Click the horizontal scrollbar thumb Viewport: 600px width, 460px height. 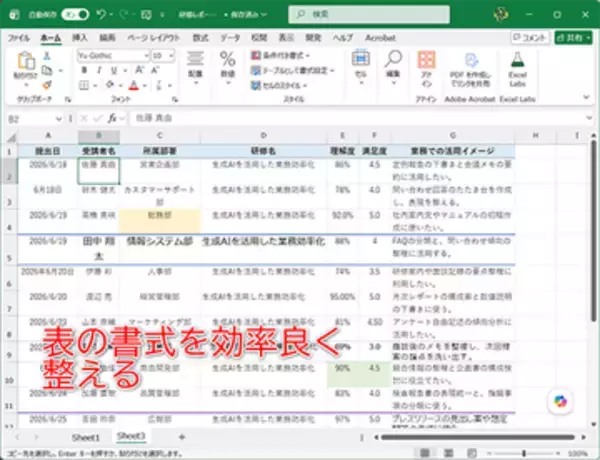click(478, 437)
